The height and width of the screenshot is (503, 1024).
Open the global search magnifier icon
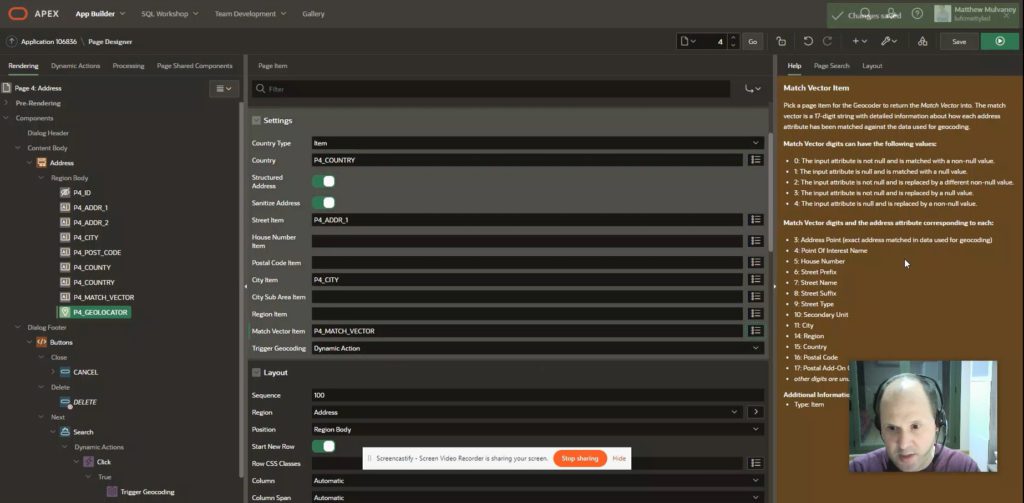pyautogui.click(x=865, y=14)
